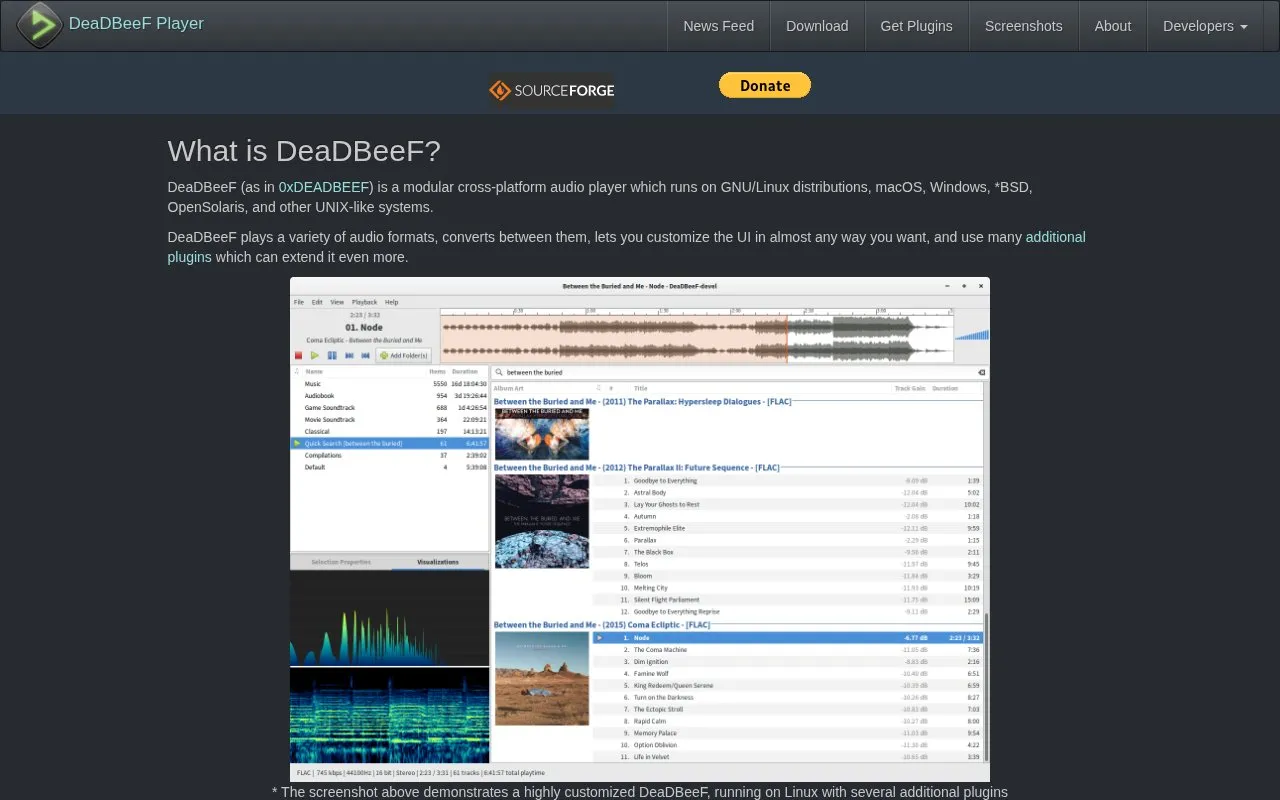Screen dimensions: 1280x800
Task: Open the News Feed page
Action: coord(719,26)
